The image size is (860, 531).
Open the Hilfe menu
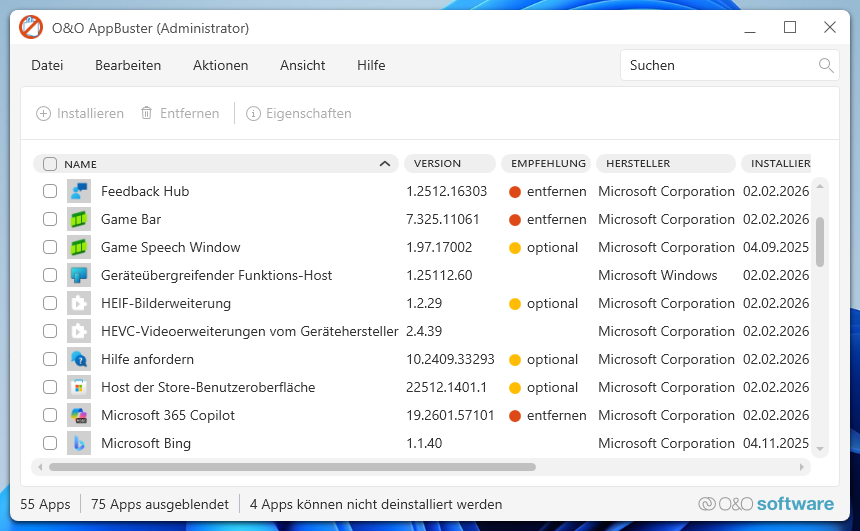point(371,65)
